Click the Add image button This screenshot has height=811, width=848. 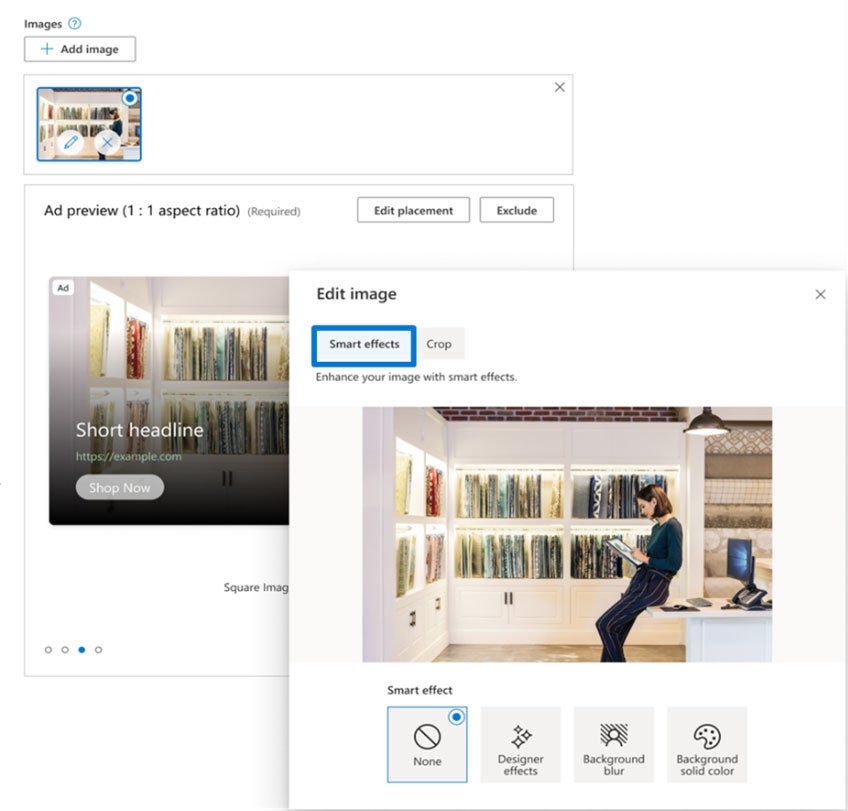[x=79, y=49]
